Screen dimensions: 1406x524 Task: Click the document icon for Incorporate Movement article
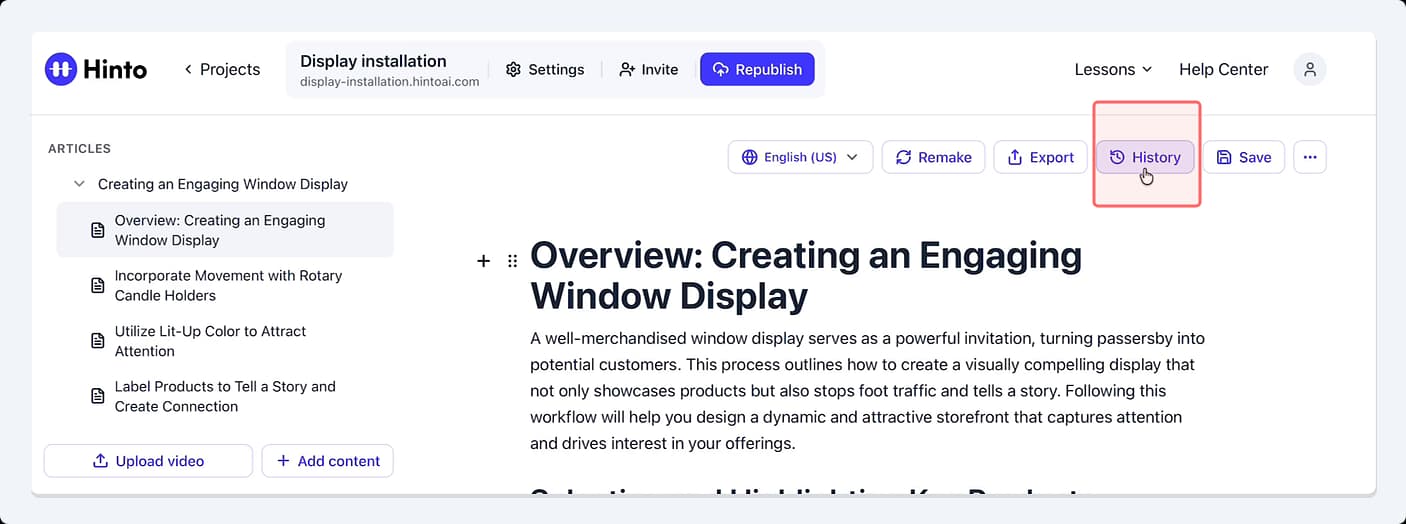pyautogui.click(x=98, y=285)
